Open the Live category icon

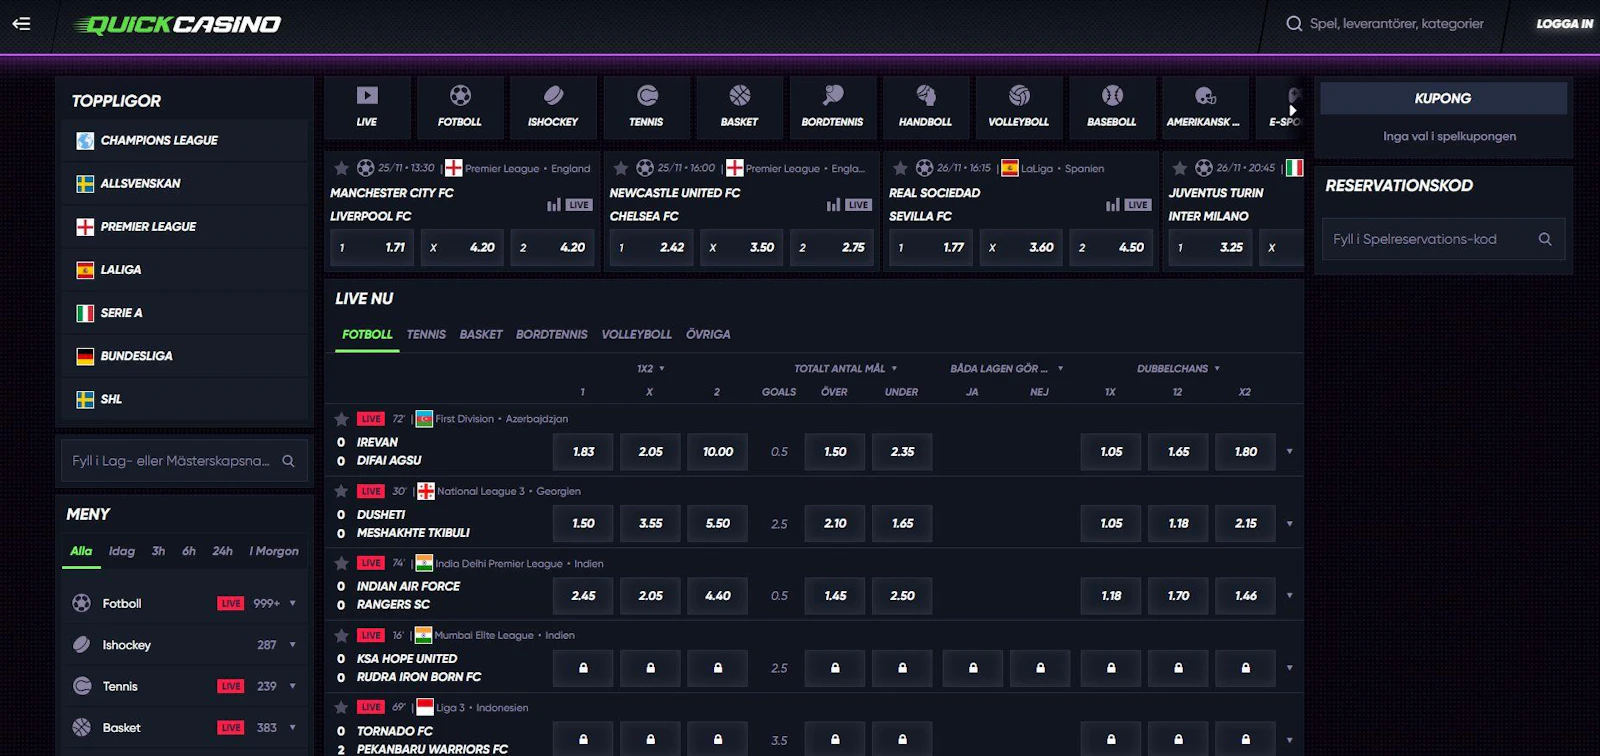[x=367, y=106]
